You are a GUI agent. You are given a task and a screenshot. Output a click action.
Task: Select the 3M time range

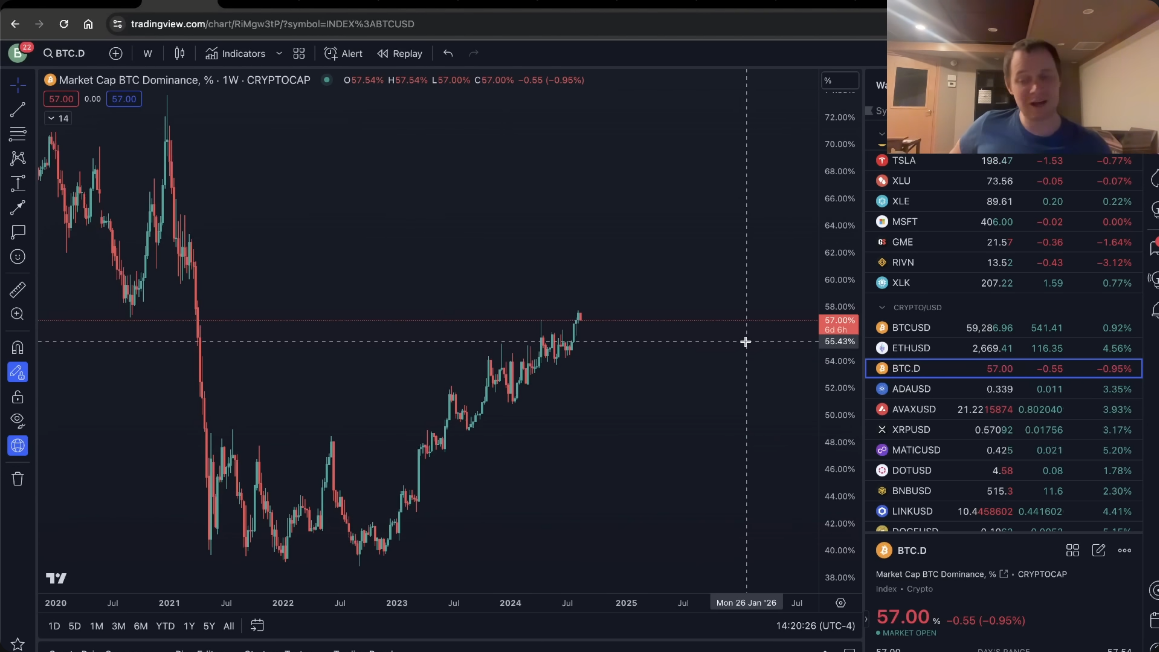click(118, 626)
